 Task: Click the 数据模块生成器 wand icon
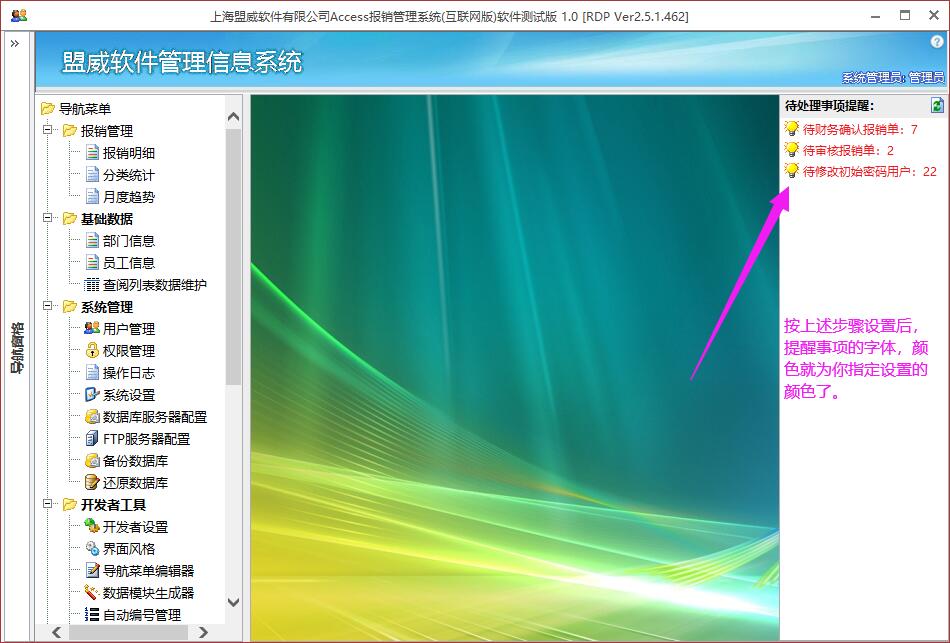click(x=92, y=592)
